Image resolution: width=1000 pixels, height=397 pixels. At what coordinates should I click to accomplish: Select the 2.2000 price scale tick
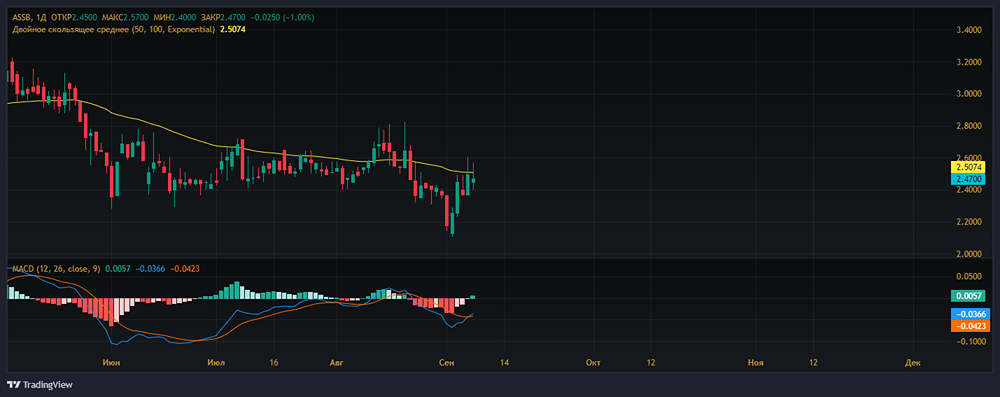tap(968, 222)
